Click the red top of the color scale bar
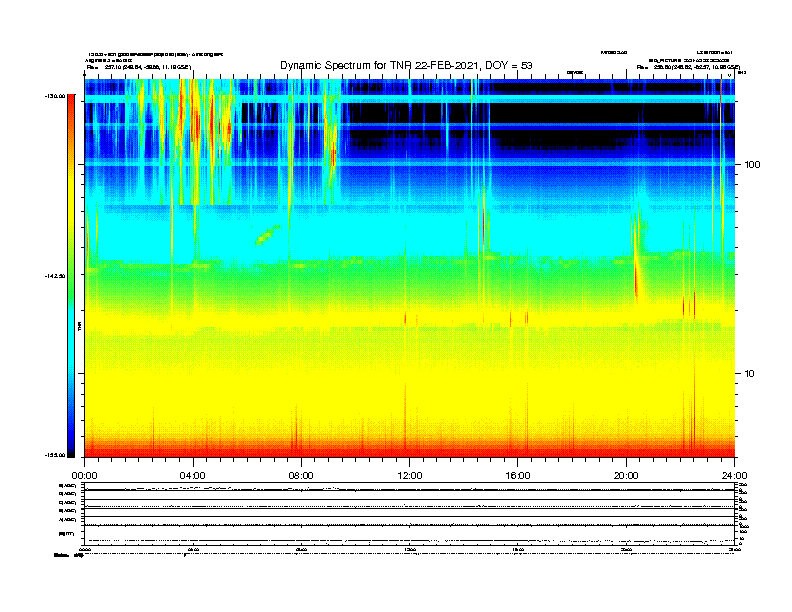 71,104
